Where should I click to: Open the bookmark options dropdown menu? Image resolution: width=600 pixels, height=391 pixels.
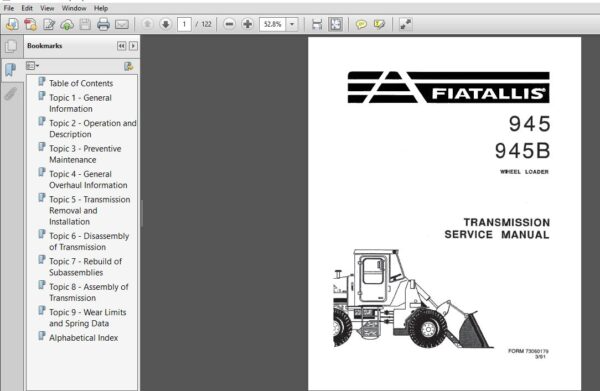pos(33,66)
